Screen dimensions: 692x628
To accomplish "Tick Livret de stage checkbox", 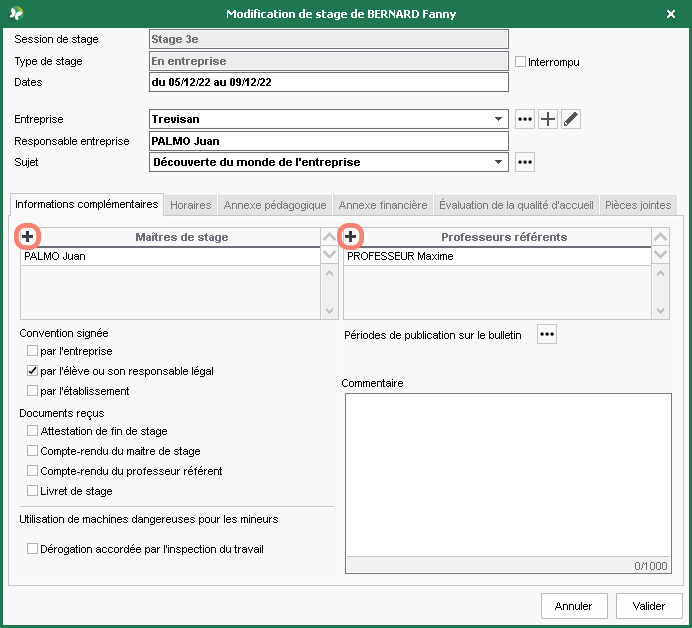I will tap(32, 491).
